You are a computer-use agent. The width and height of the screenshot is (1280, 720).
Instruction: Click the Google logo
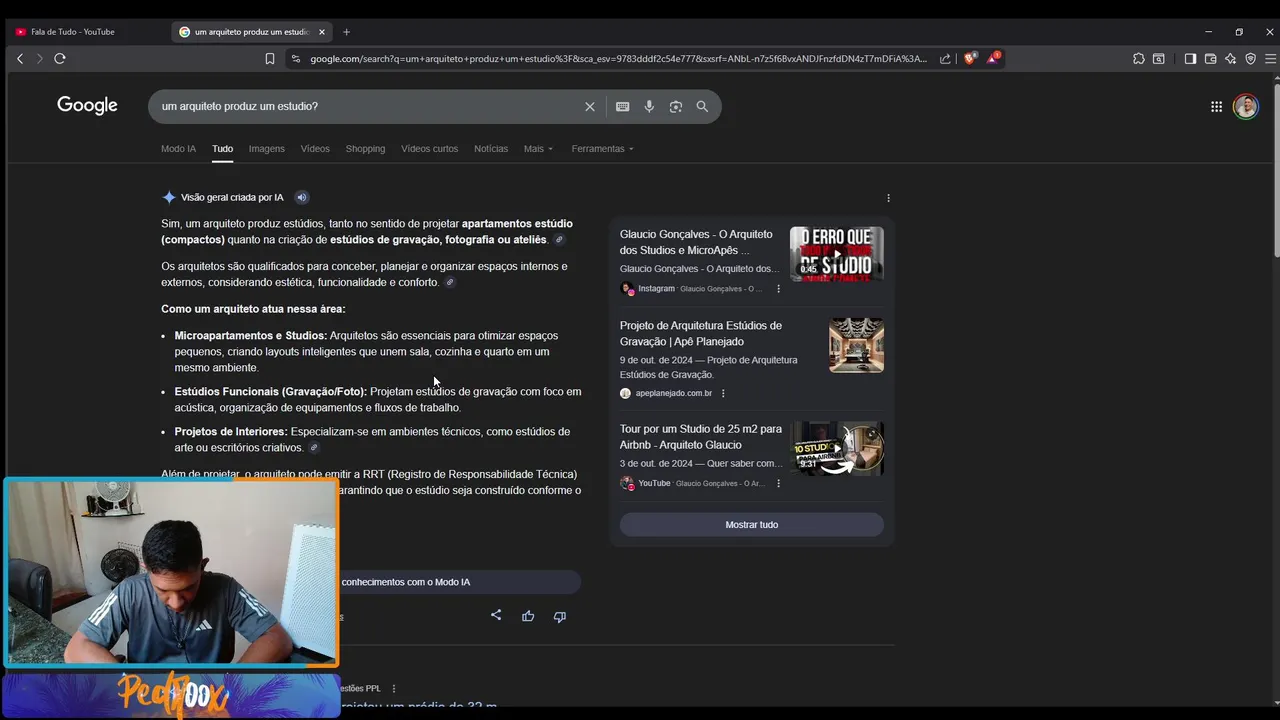click(87, 106)
